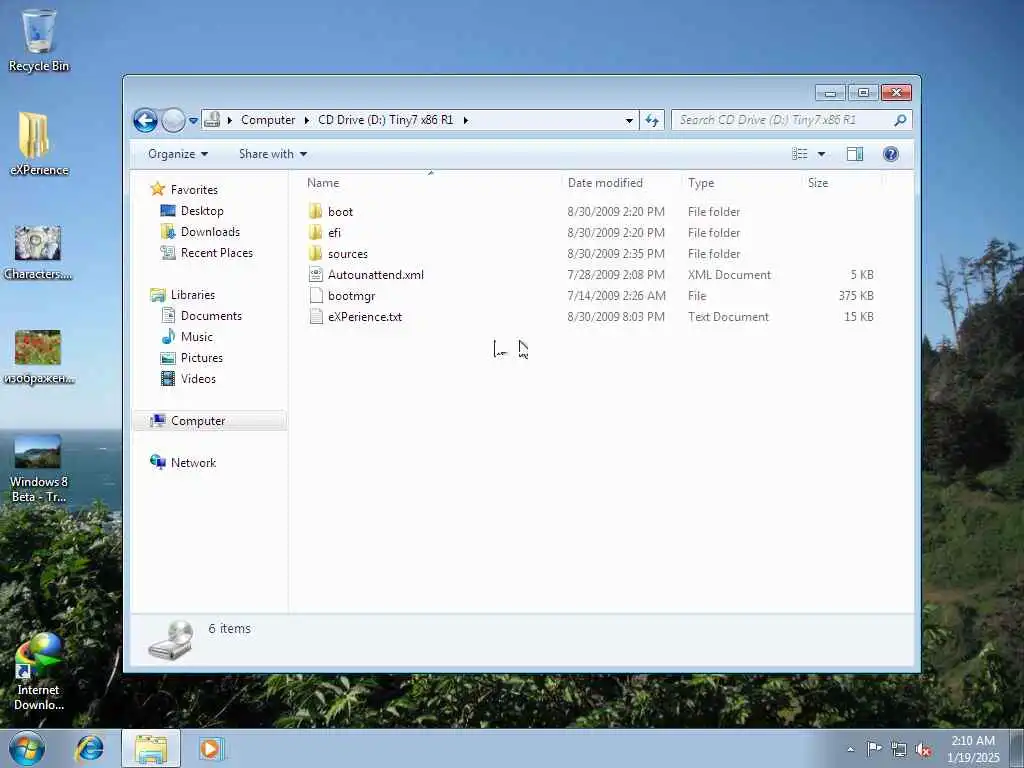Image resolution: width=1024 pixels, height=768 pixels.
Task: Sort by Name column header
Action: (x=323, y=183)
